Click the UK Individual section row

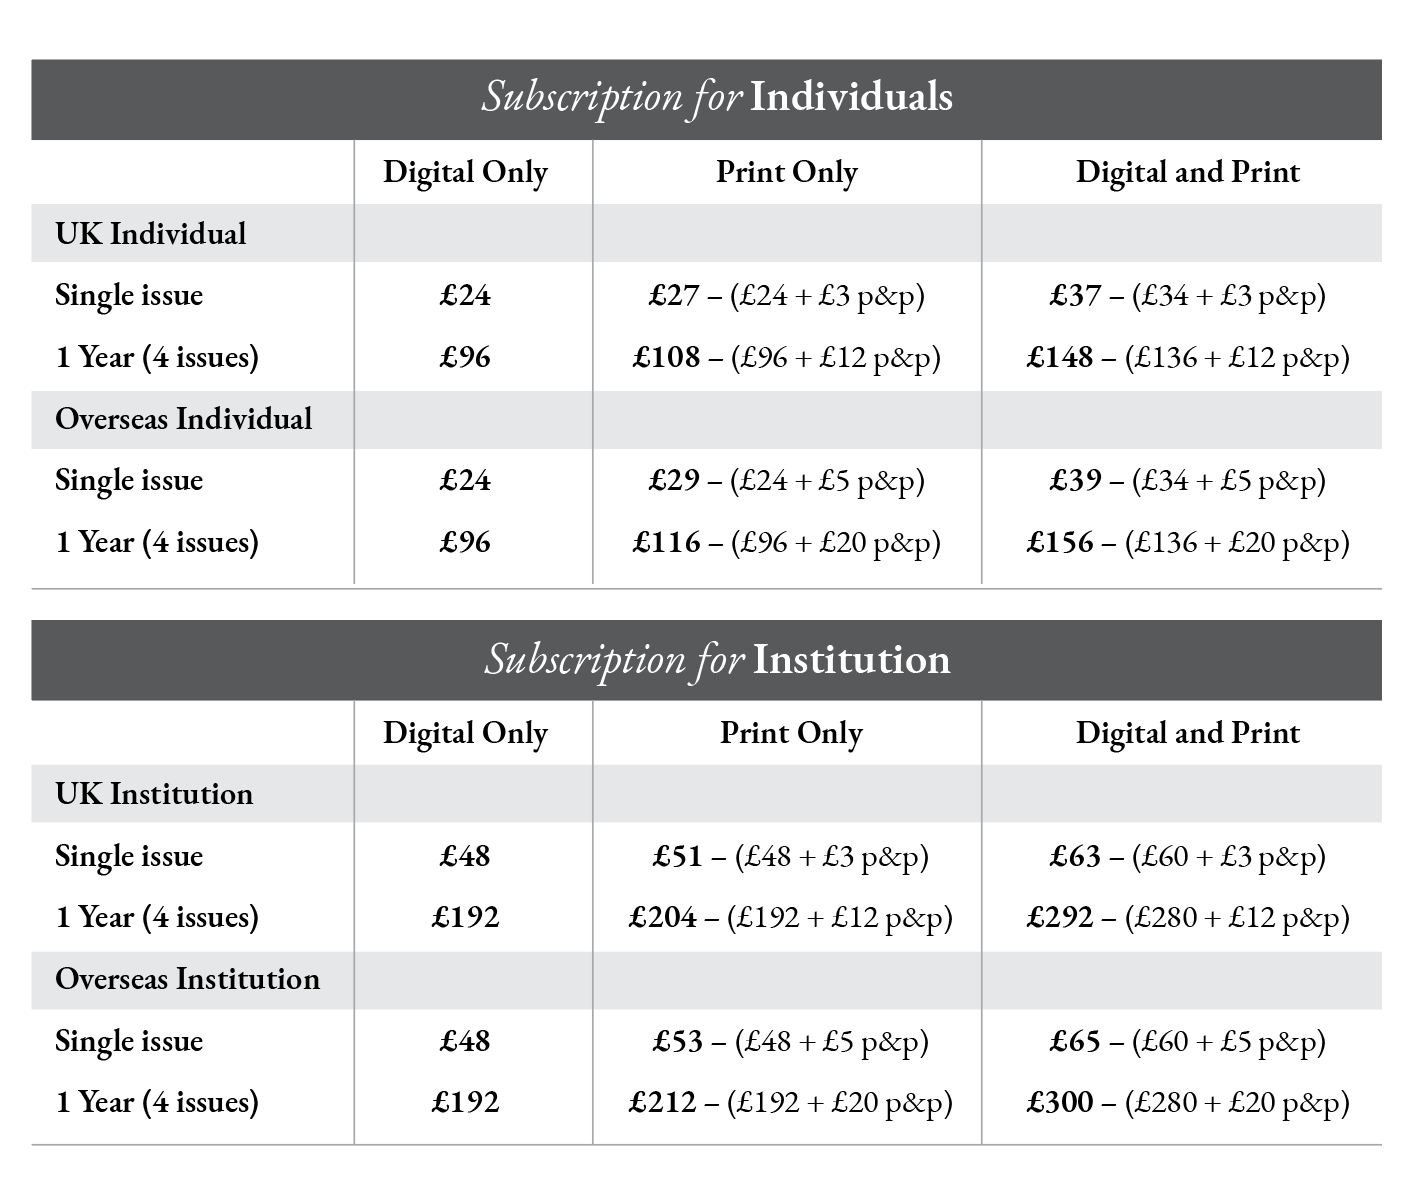151,234
